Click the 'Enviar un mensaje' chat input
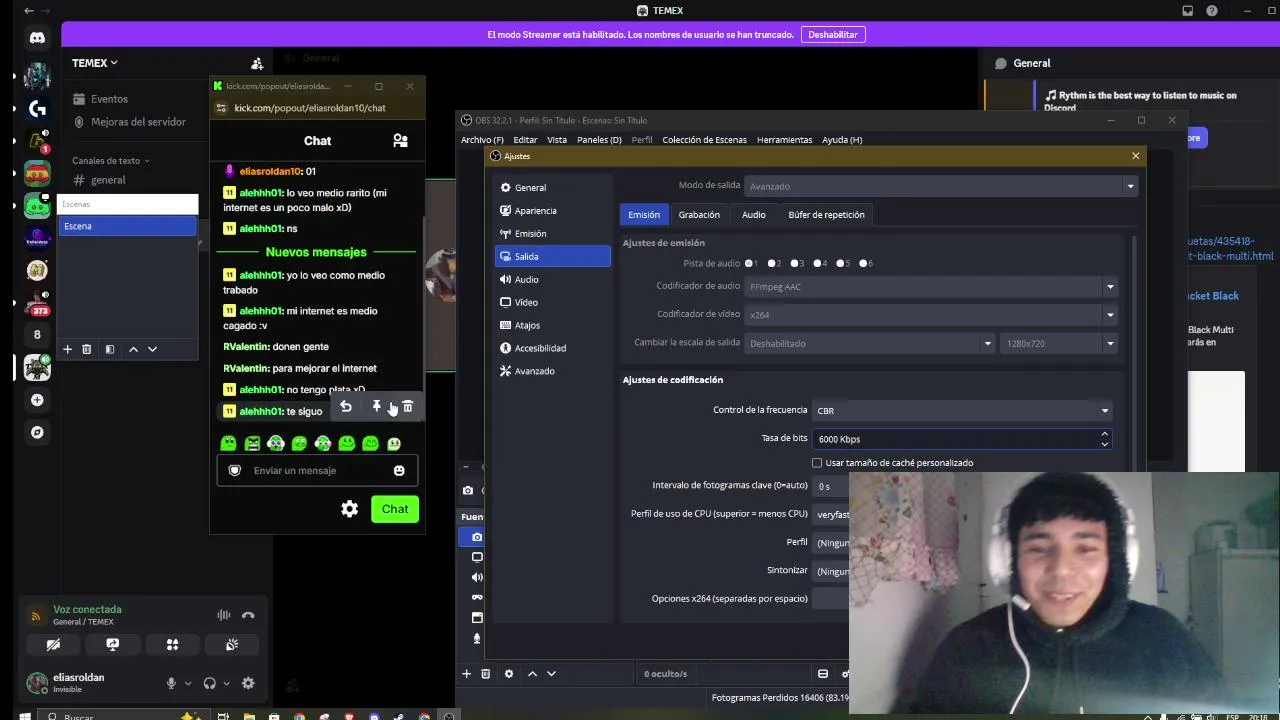Image resolution: width=1280 pixels, height=720 pixels. coord(316,470)
